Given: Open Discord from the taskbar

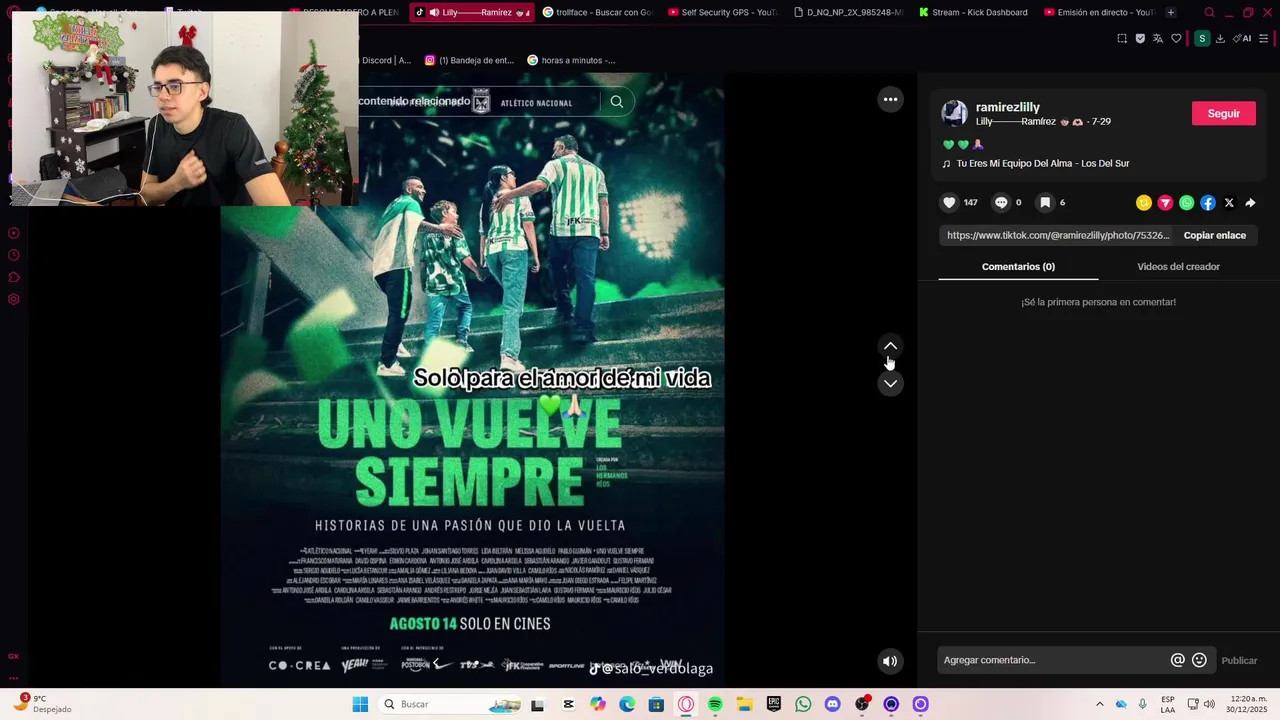Looking at the screenshot, I should coord(832,704).
